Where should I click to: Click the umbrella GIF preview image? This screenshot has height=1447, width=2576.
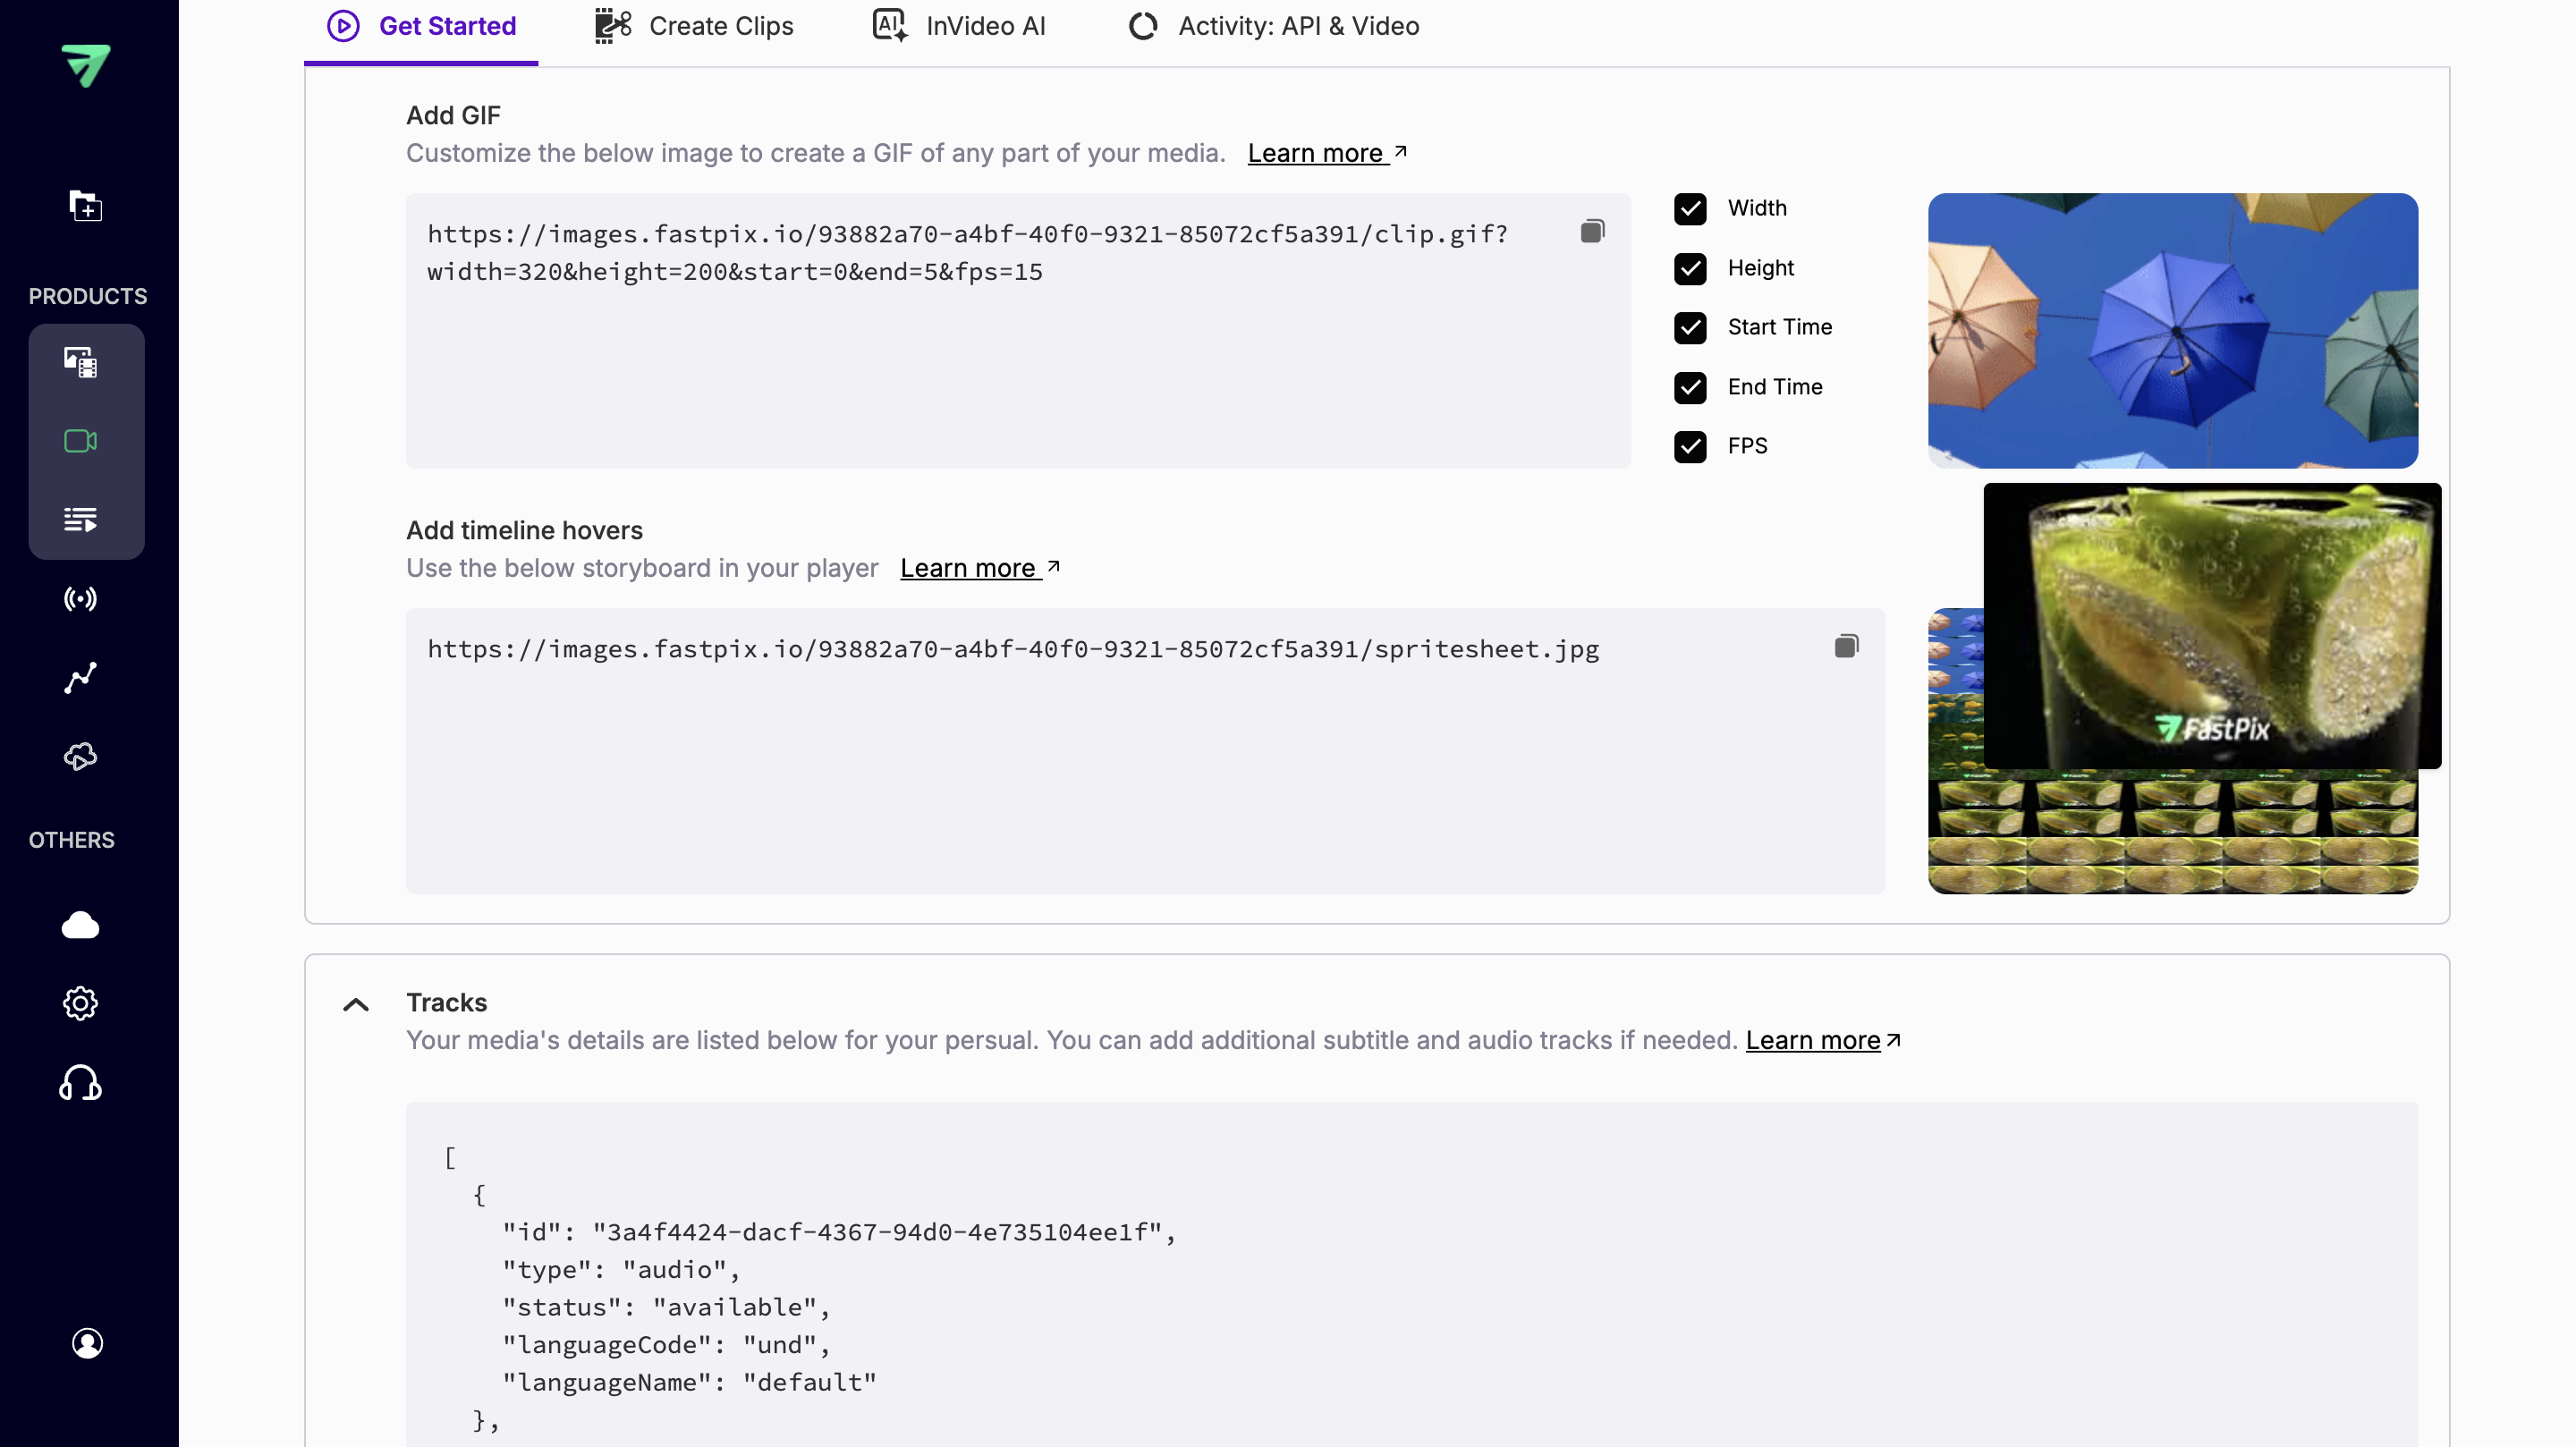coord(2172,331)
